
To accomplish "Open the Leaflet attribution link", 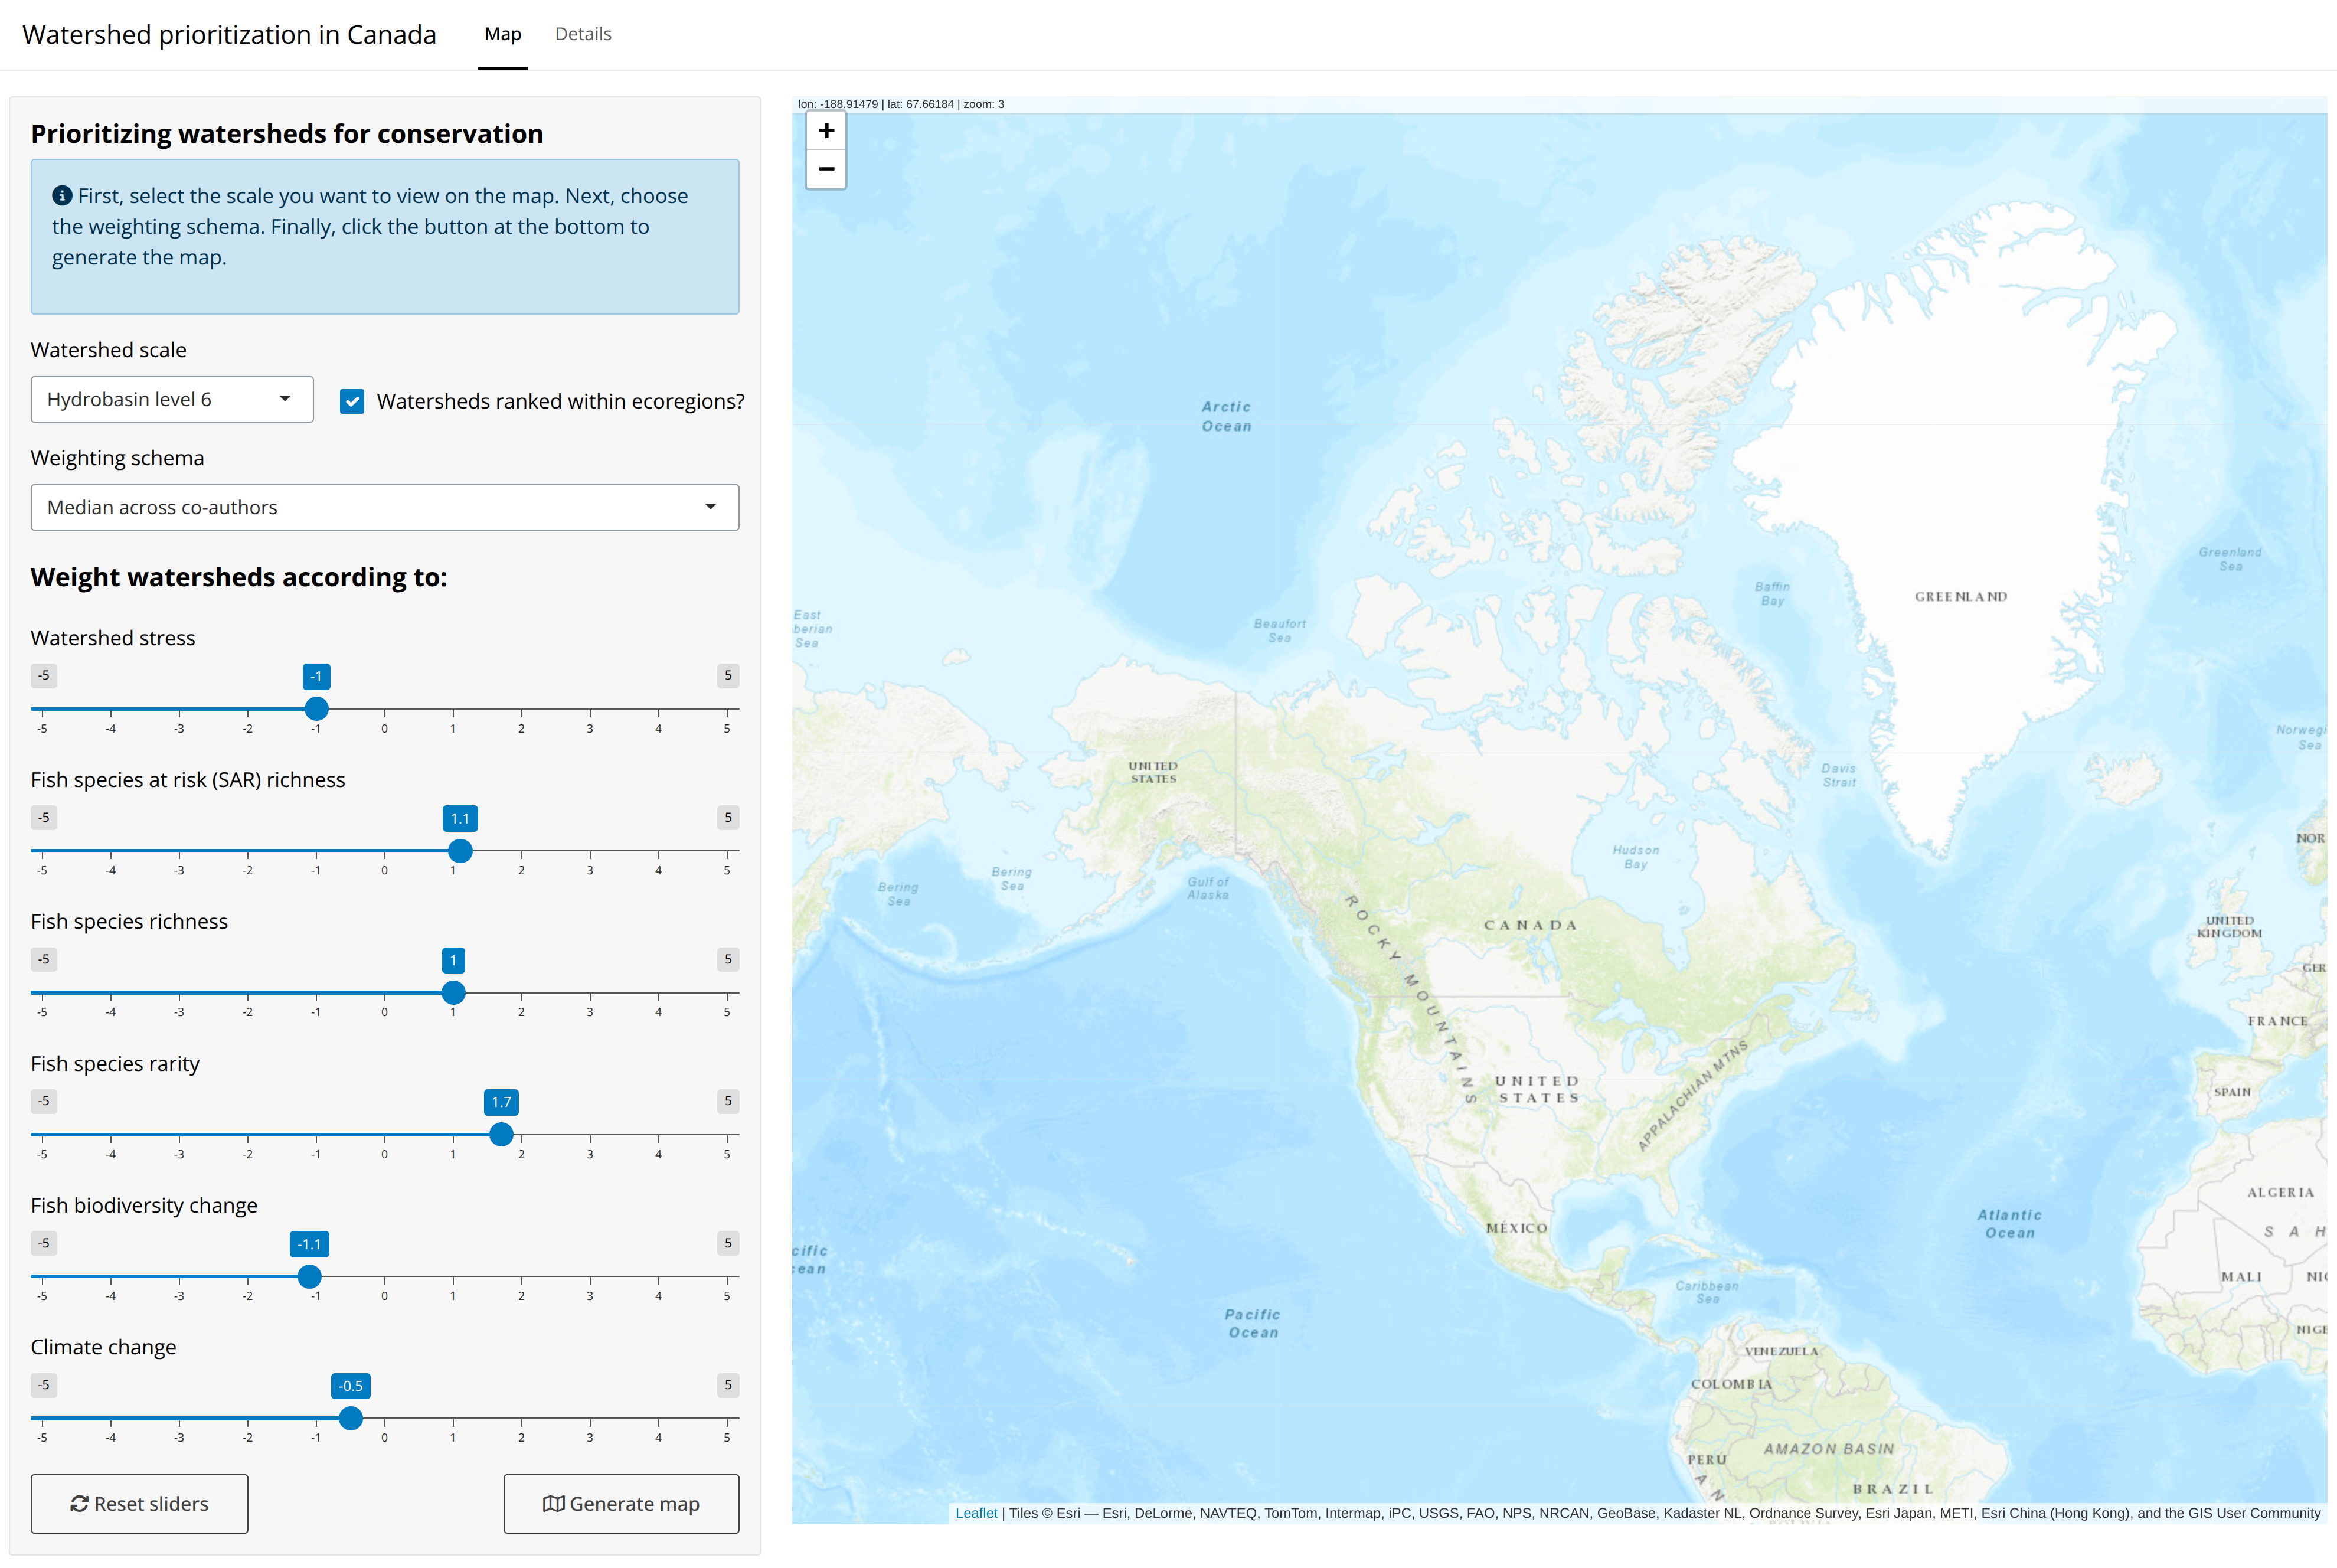I will 976,1513.
